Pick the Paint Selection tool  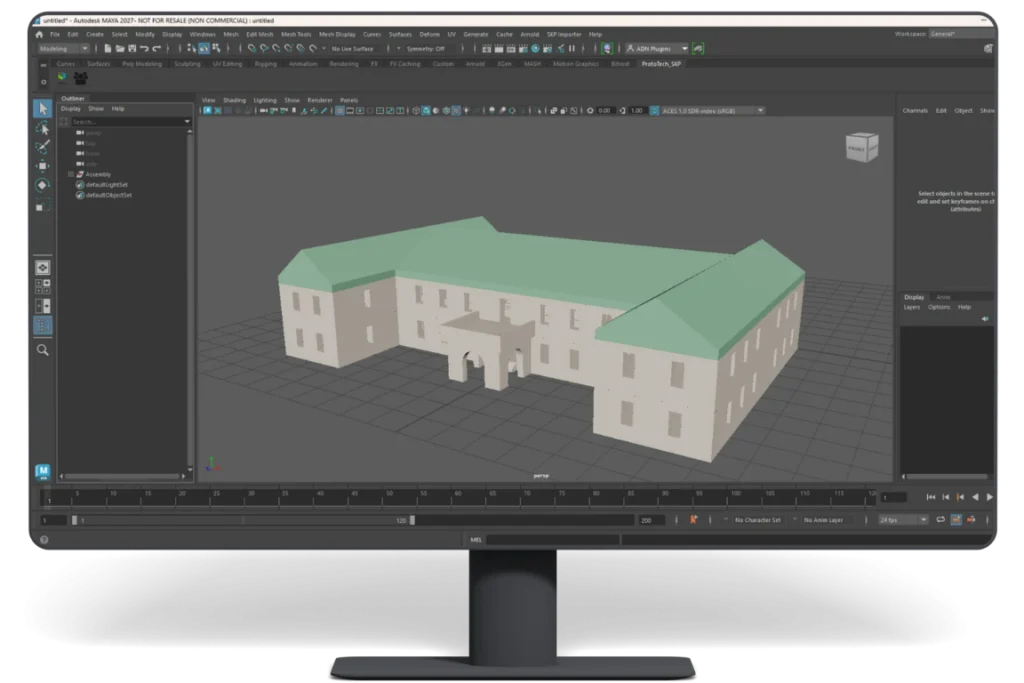(x=42, y=147)
